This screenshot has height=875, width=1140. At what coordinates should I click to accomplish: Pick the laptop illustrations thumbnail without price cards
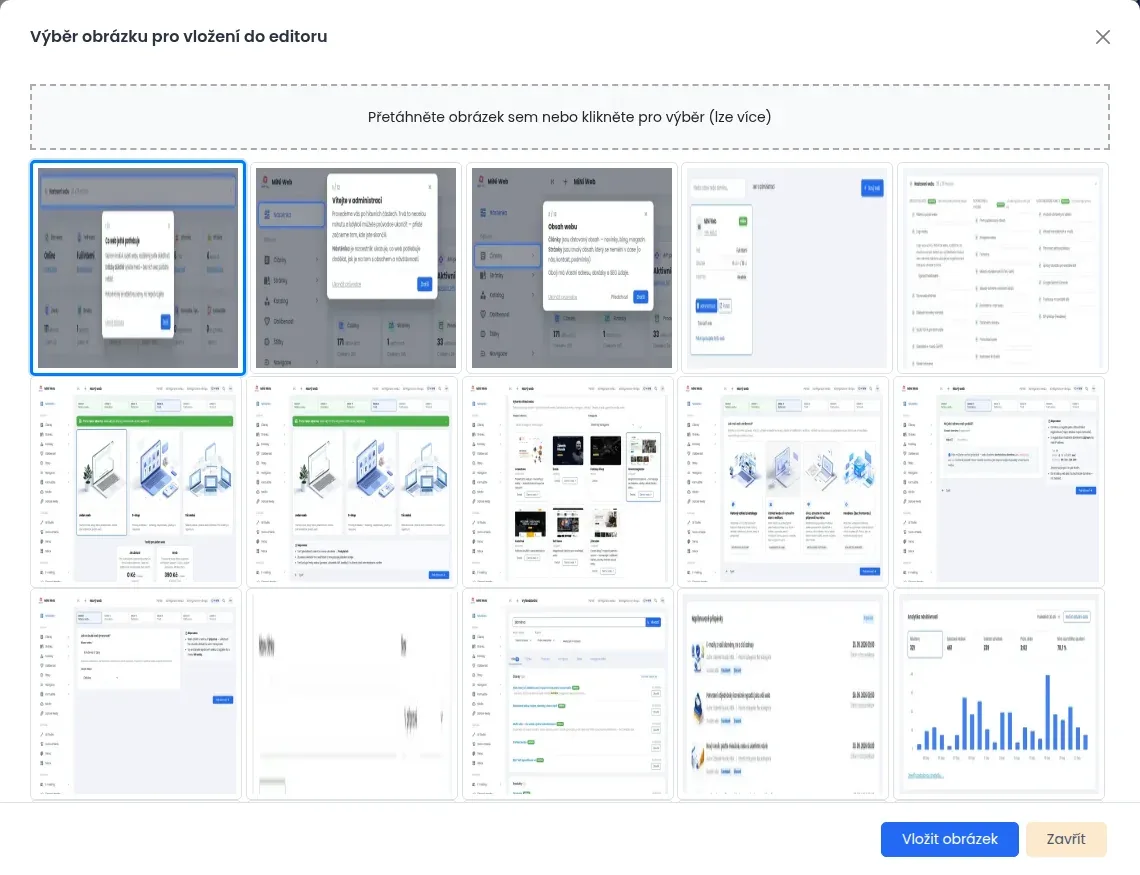(352, 481)
